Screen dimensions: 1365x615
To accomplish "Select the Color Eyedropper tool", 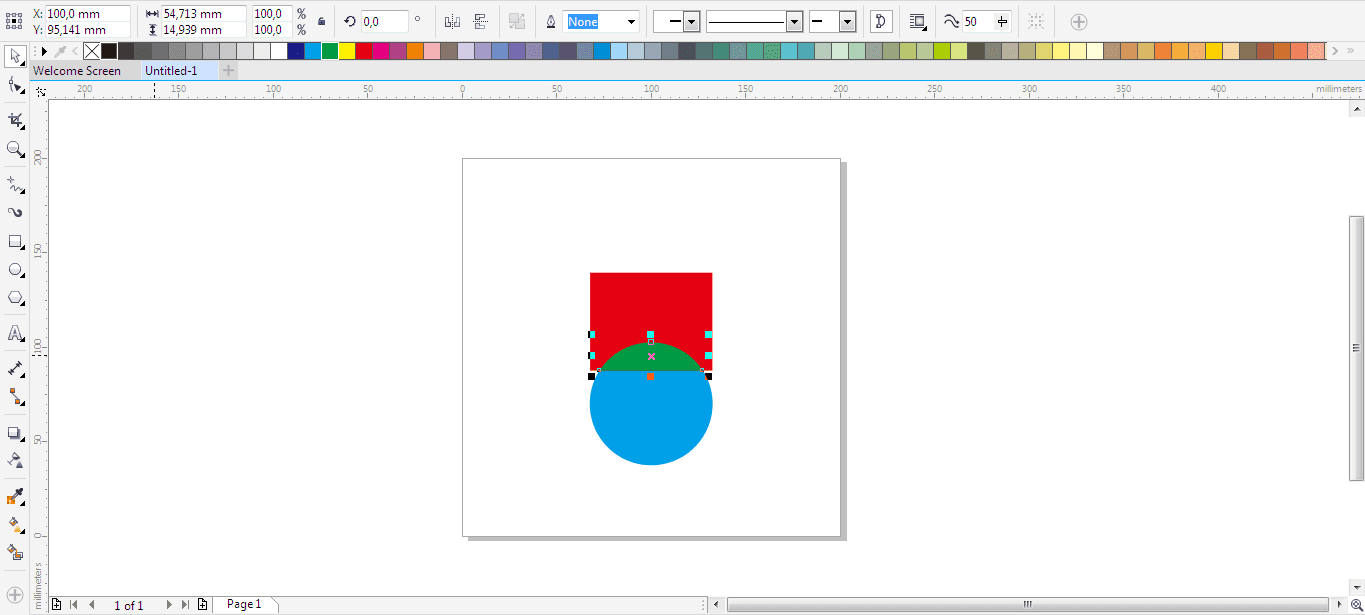I will pyautogui.click(x=15, y=496).
